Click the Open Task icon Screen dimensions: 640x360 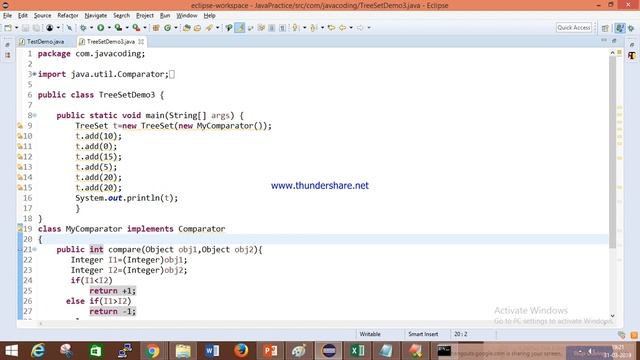198,28
